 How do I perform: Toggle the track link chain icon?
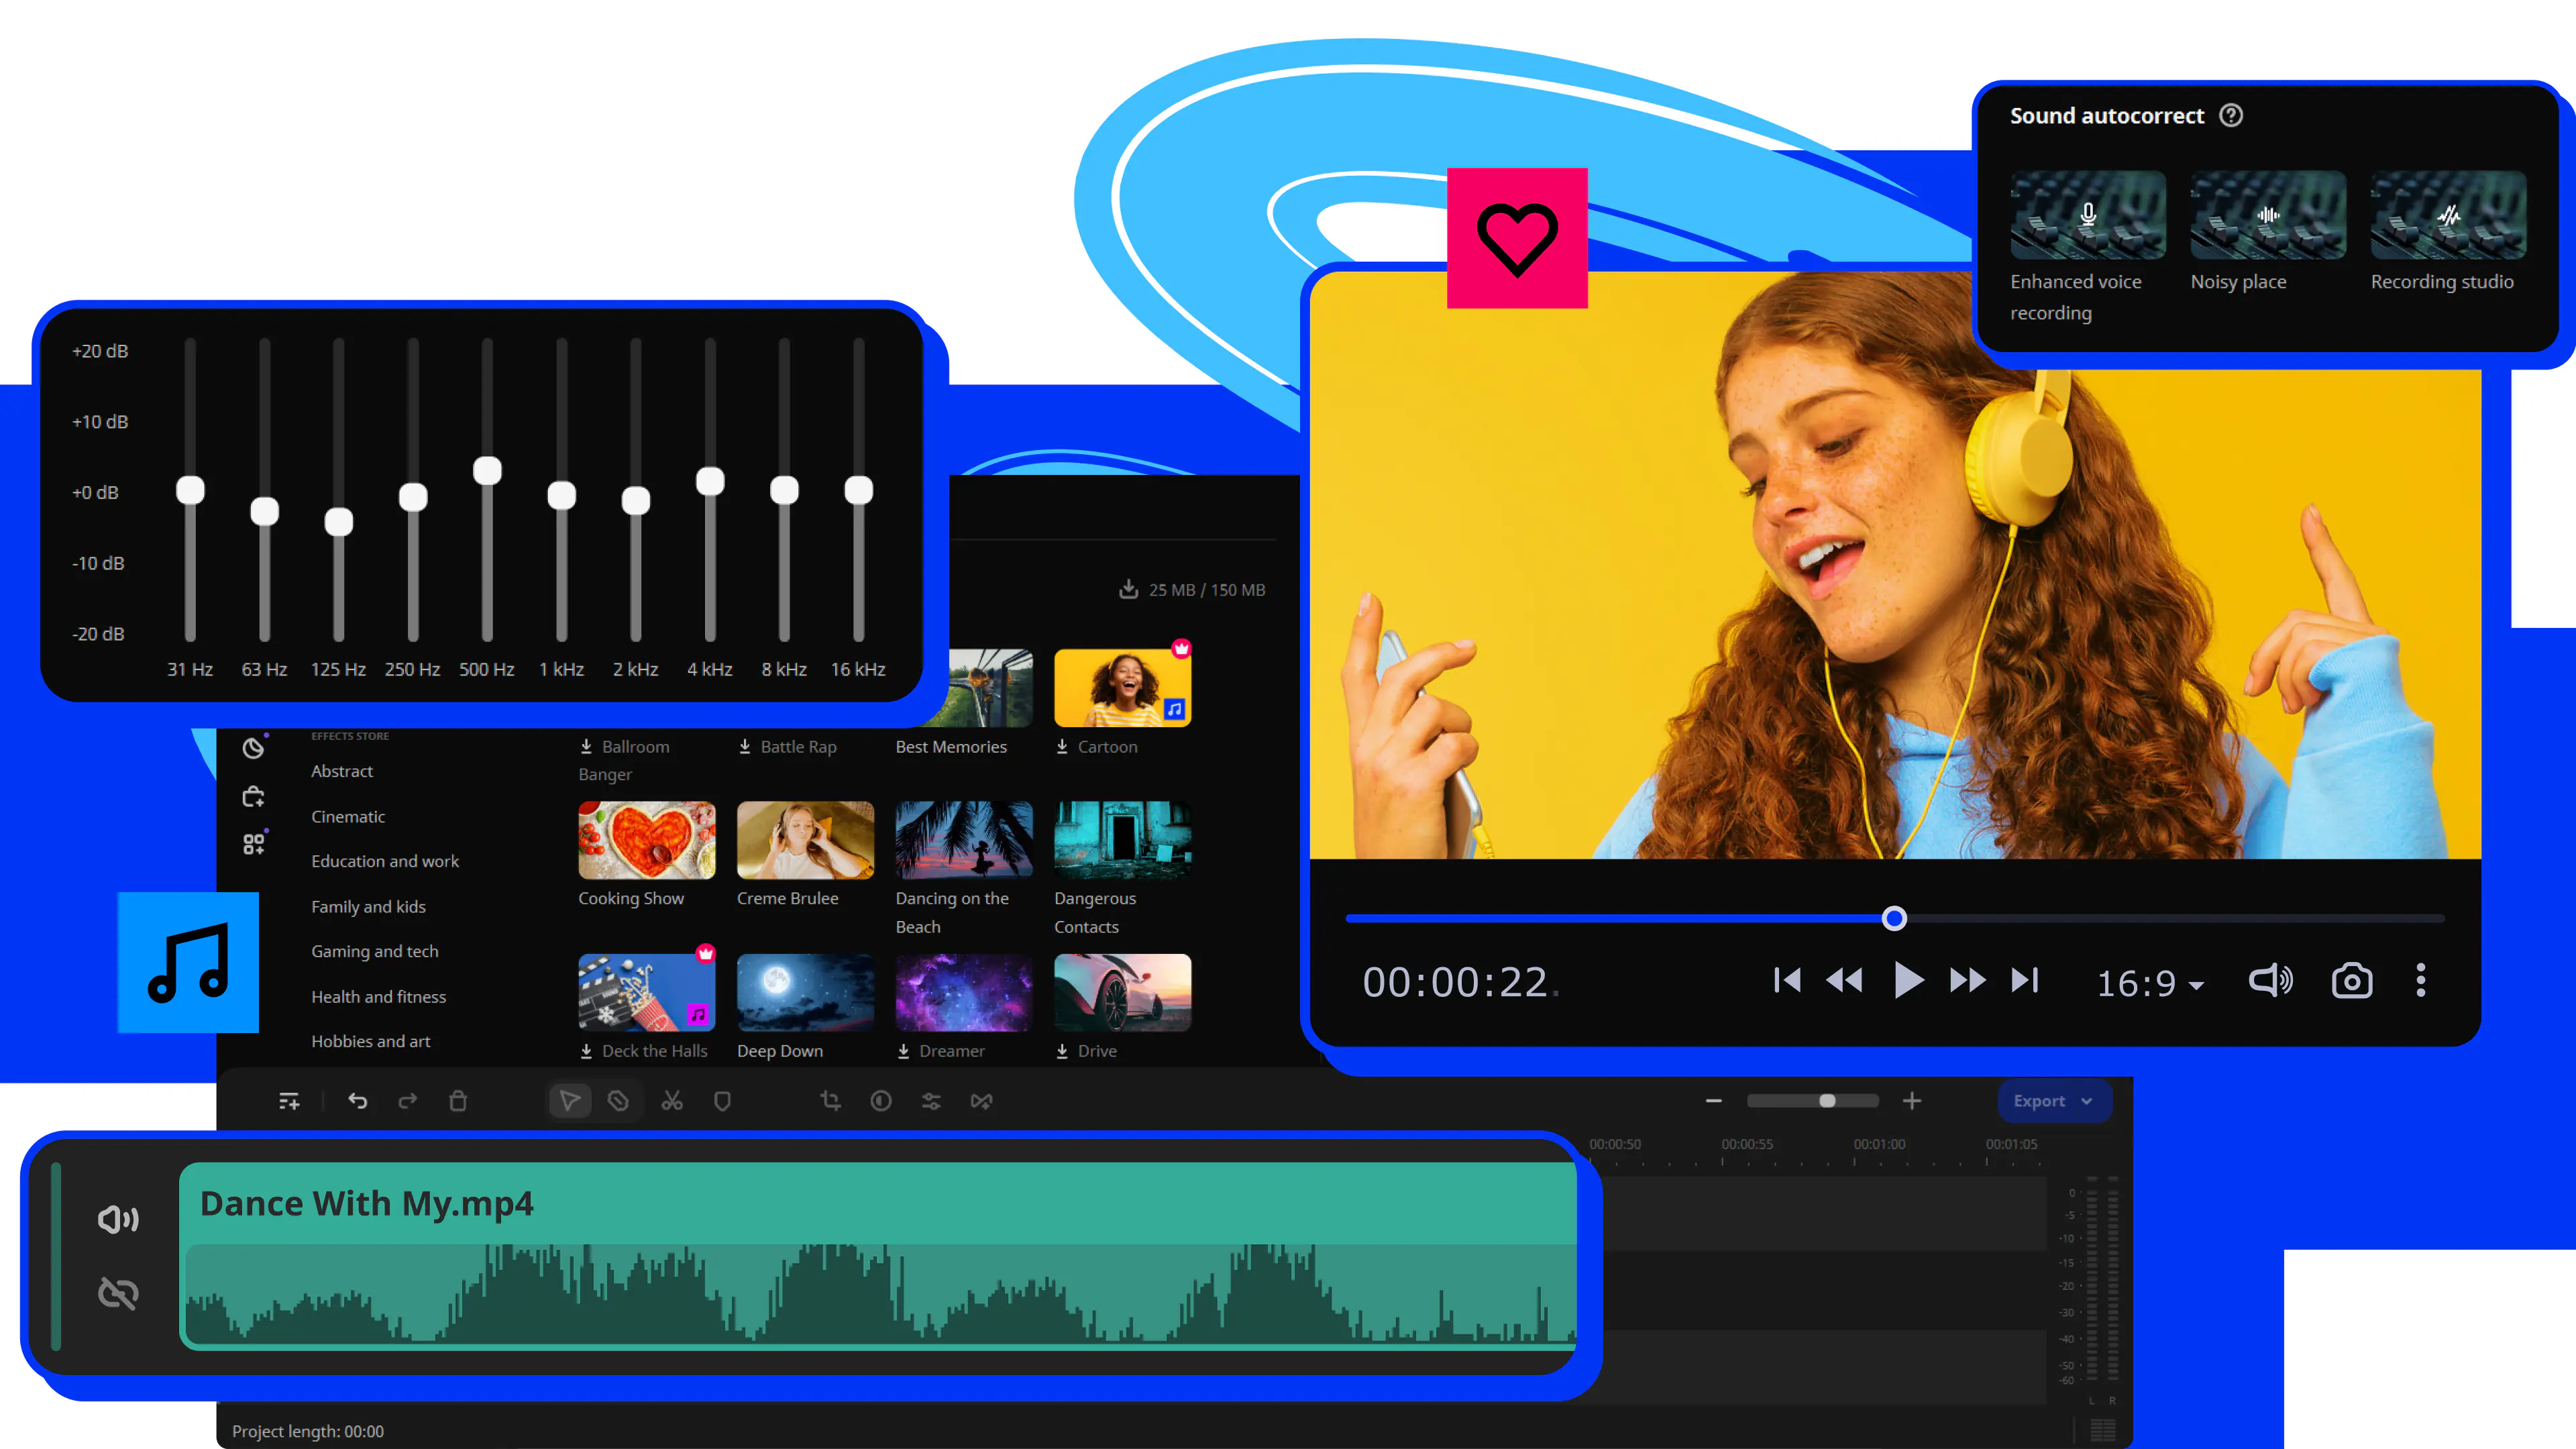pos(118,1293)
